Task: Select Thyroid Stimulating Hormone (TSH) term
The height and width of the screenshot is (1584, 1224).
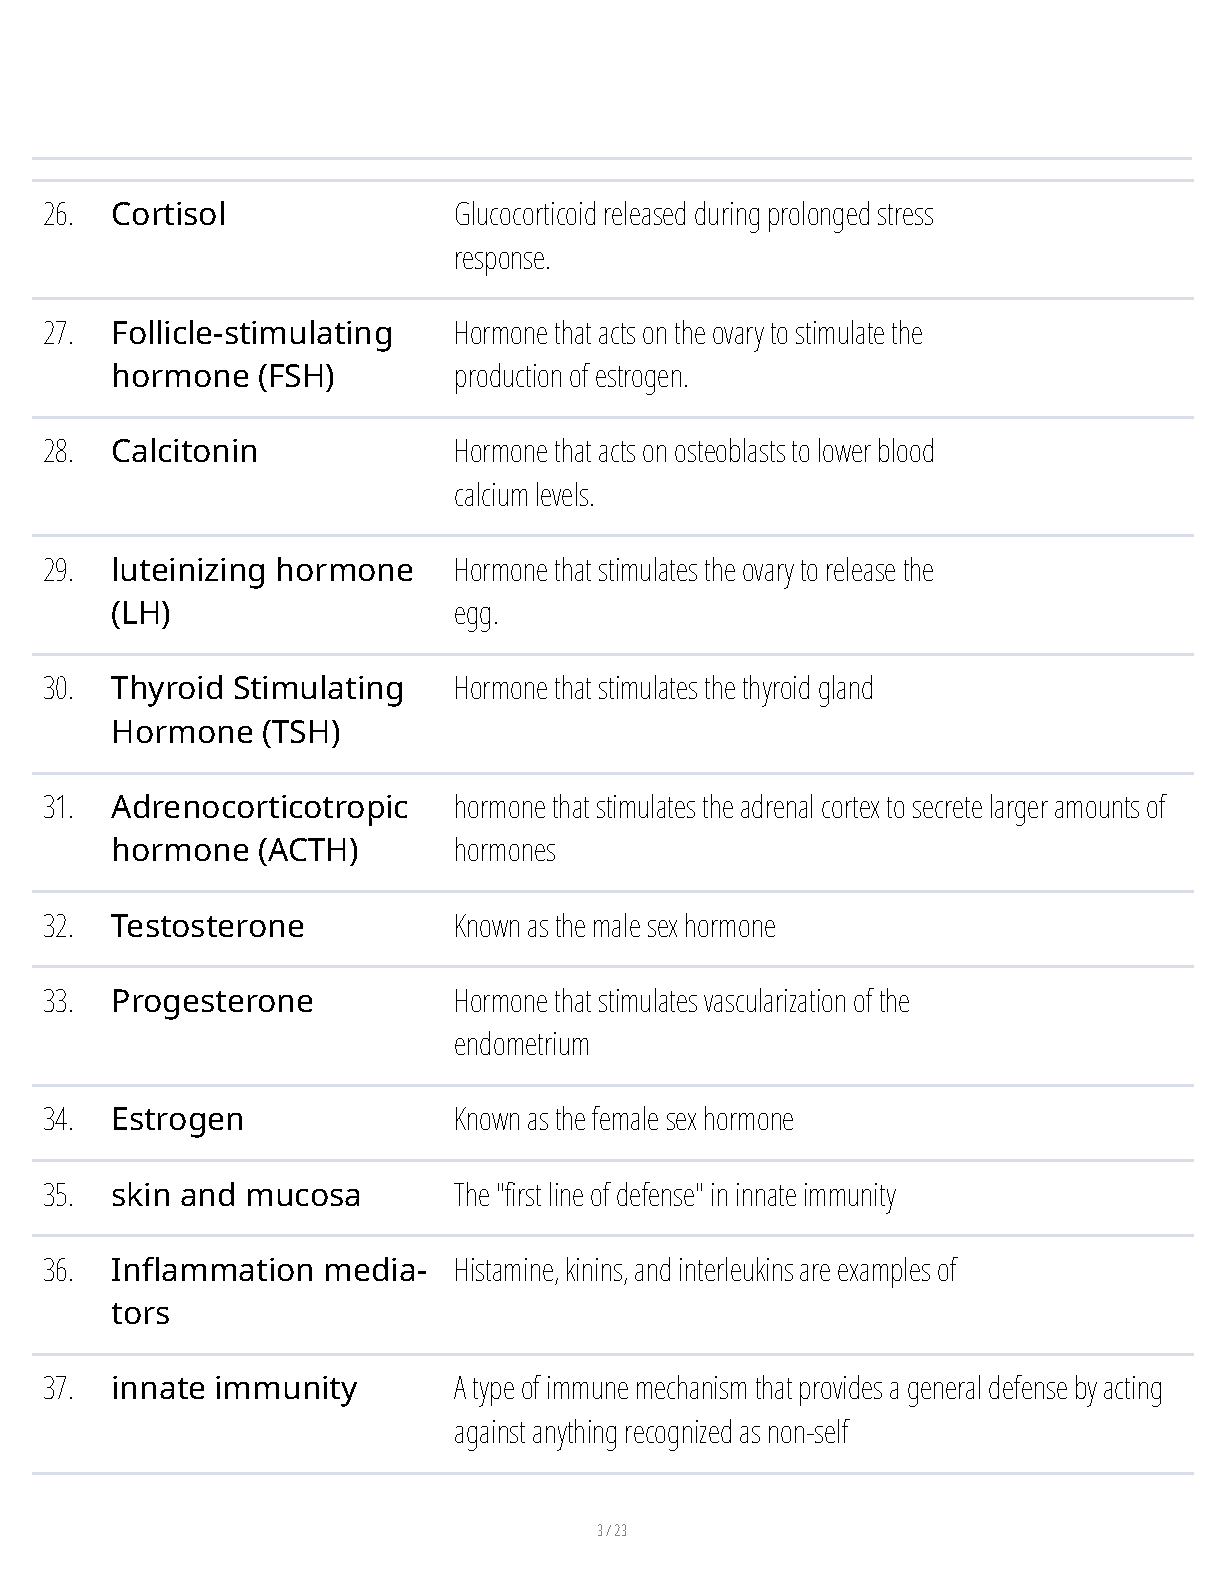Action: click(257, 710)
